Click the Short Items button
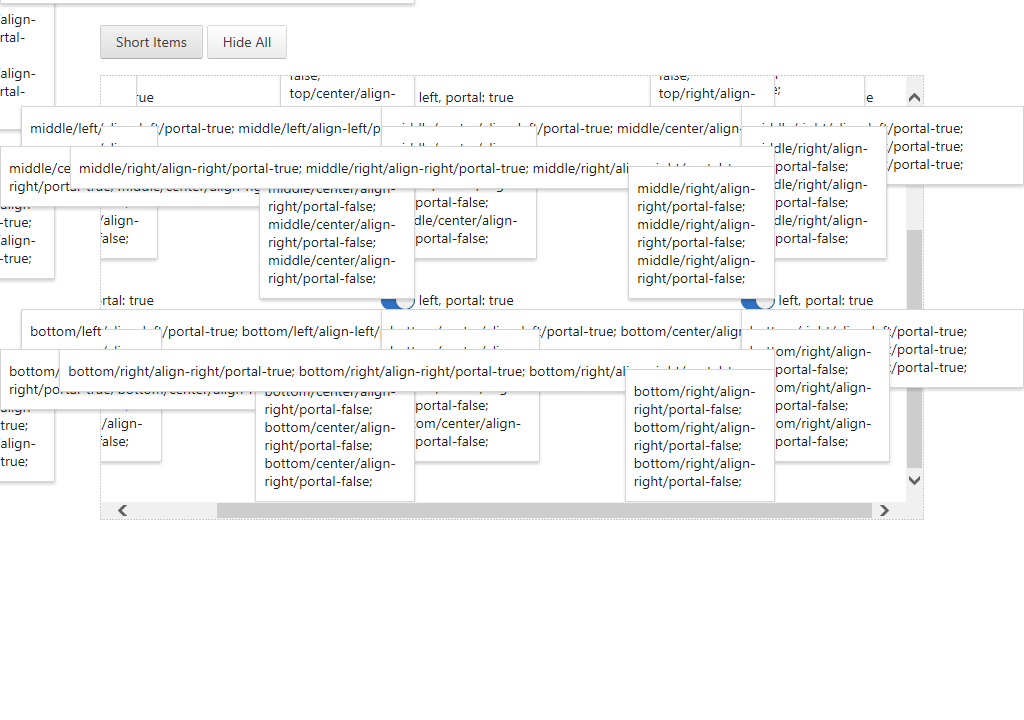Screen dimensions: 1024x720 pos(151,42)
